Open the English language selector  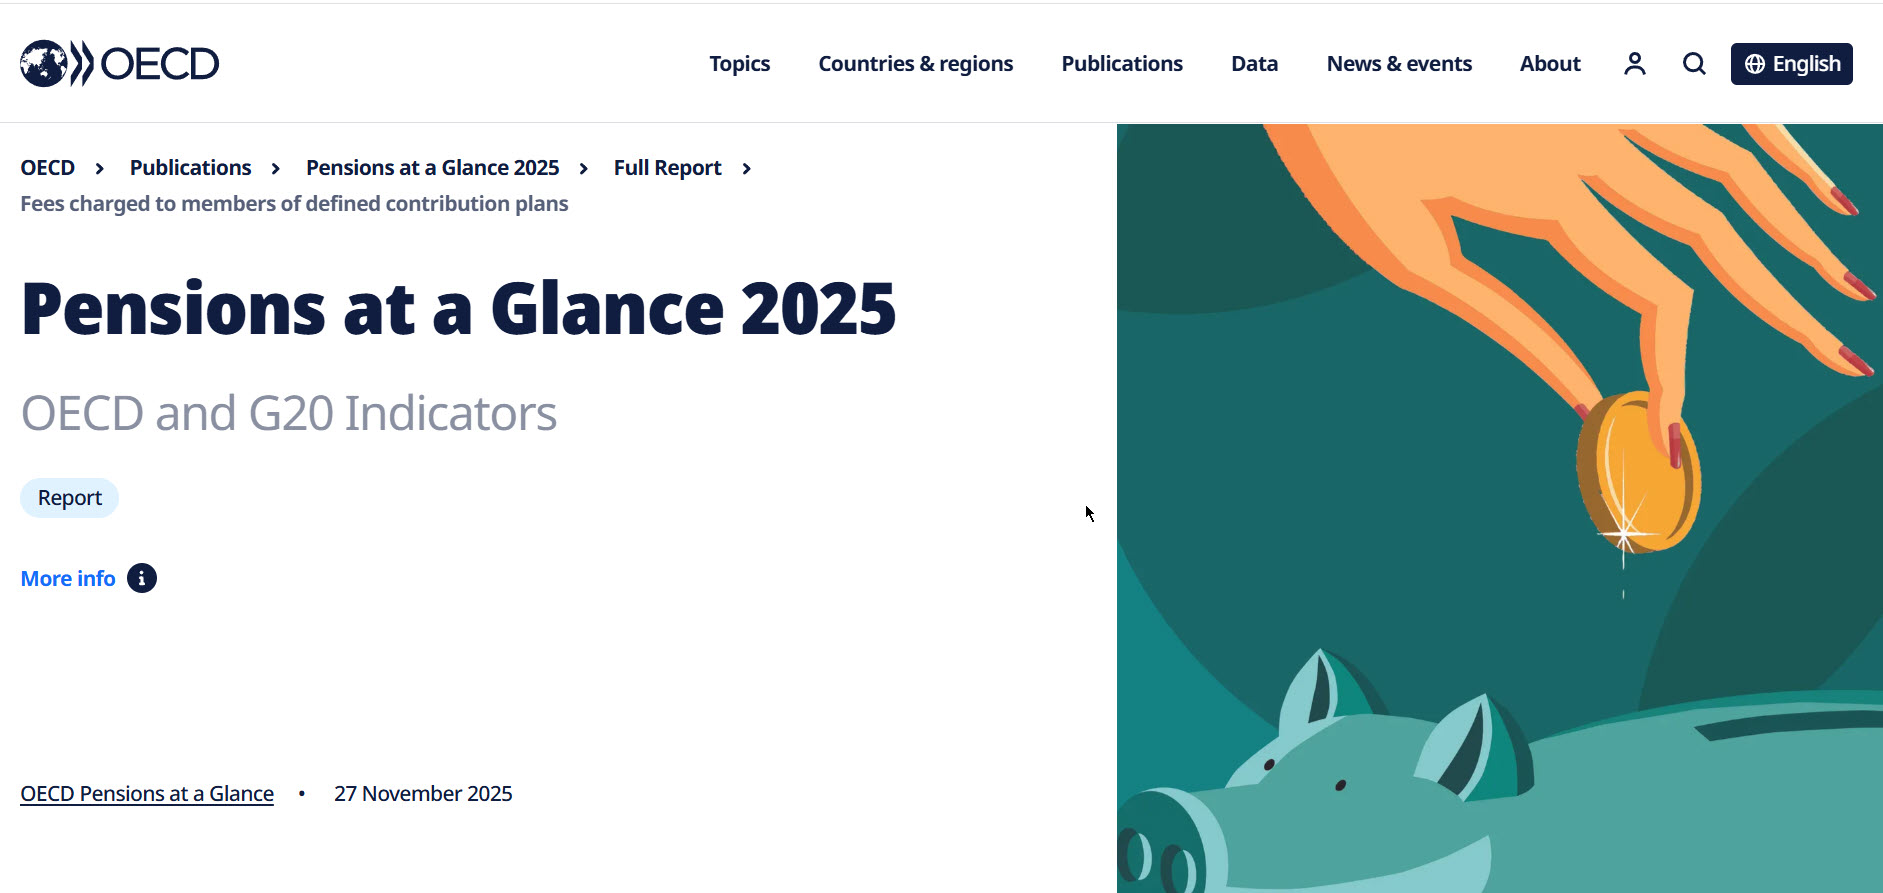[x=1791, y=64]
